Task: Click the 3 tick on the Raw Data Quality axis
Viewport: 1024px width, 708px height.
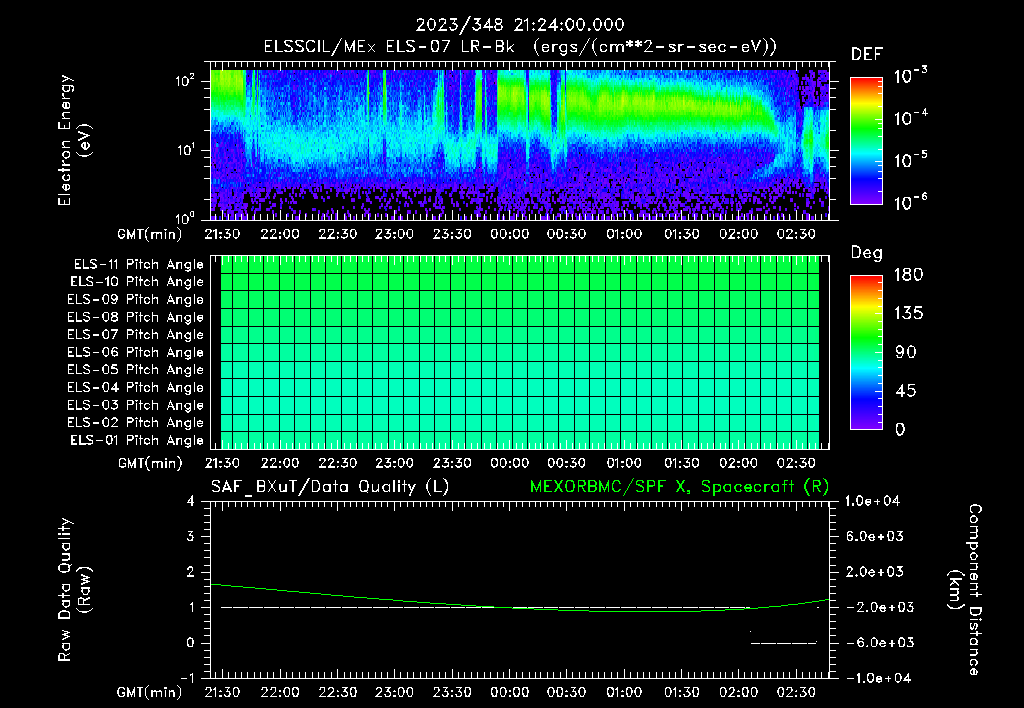Action: [x=191, y=536]
